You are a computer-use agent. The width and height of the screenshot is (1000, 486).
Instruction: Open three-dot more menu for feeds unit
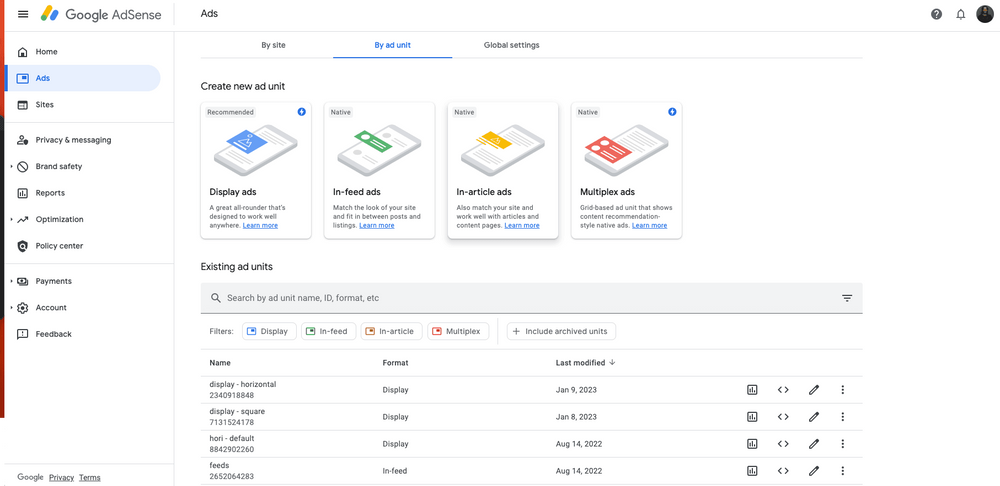(x=842, y=471)
